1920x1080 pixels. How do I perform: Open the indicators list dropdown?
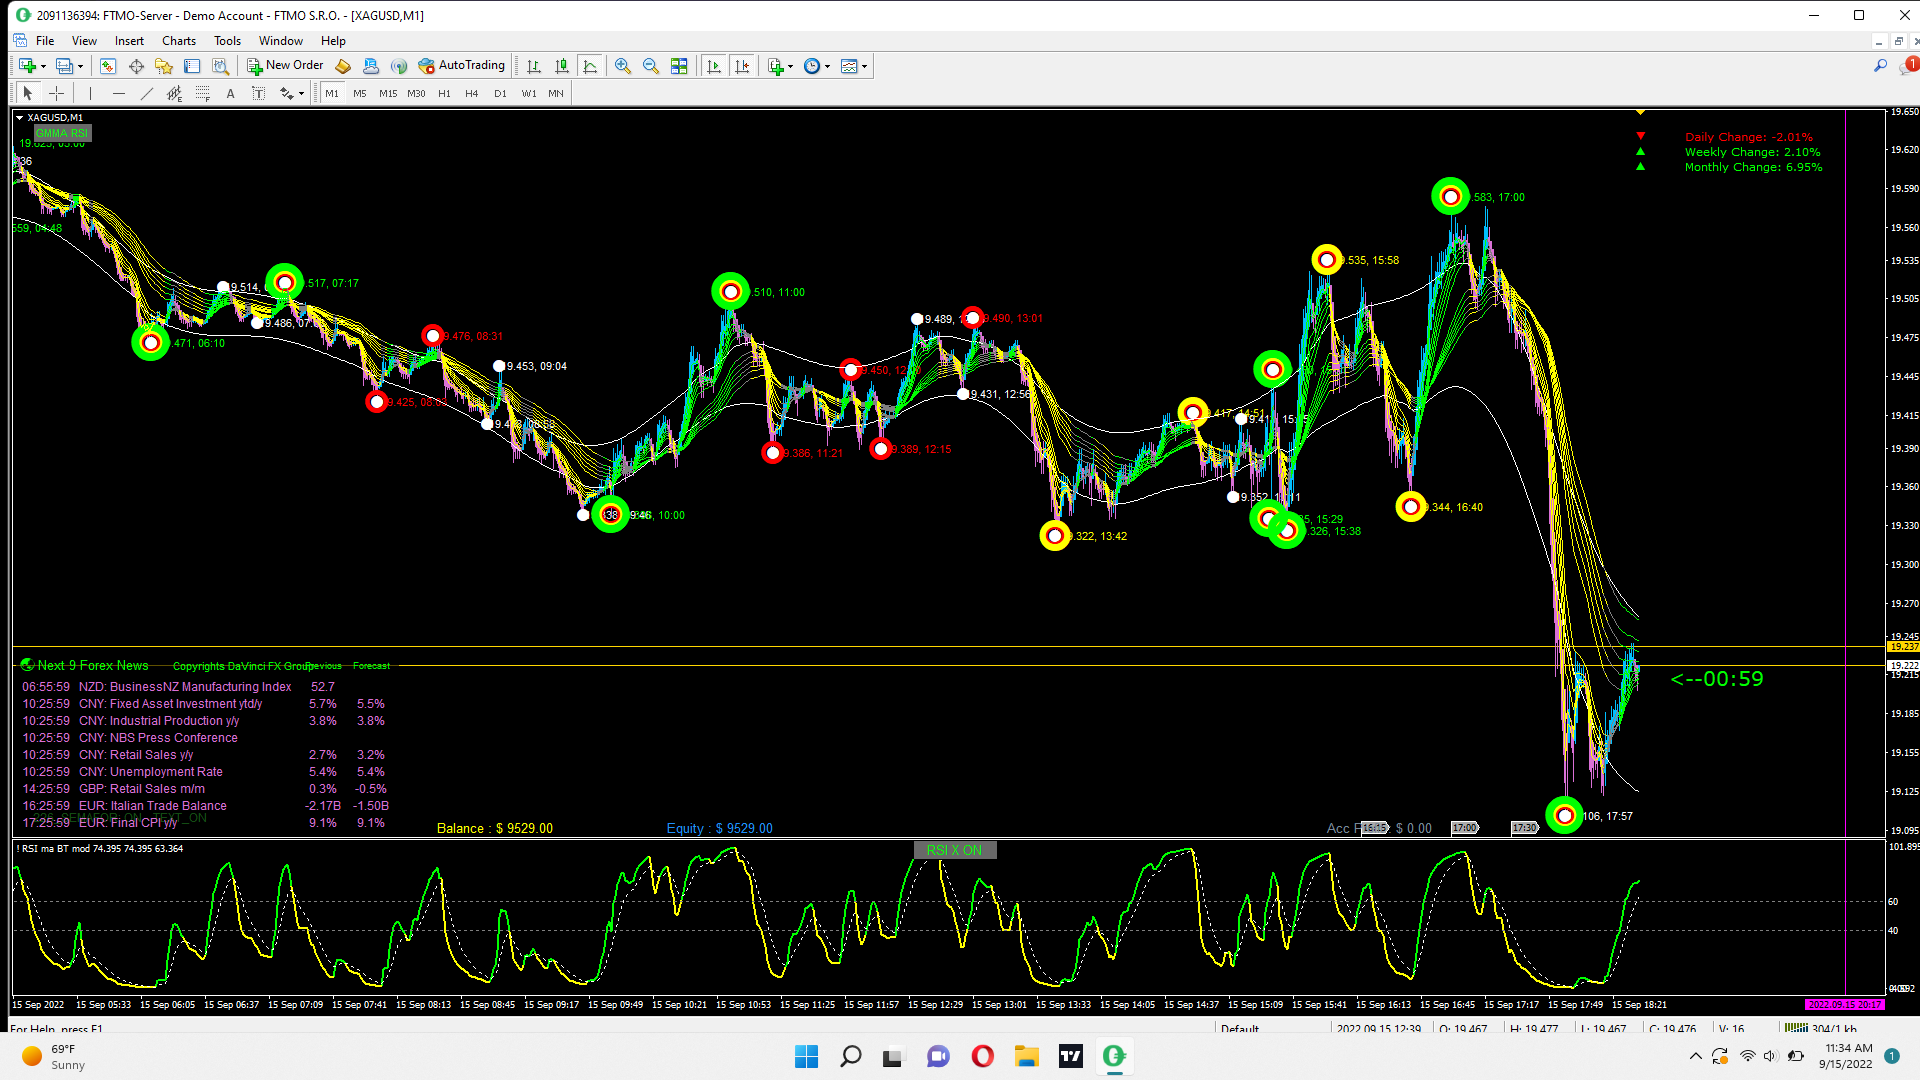tap(790, 67)
